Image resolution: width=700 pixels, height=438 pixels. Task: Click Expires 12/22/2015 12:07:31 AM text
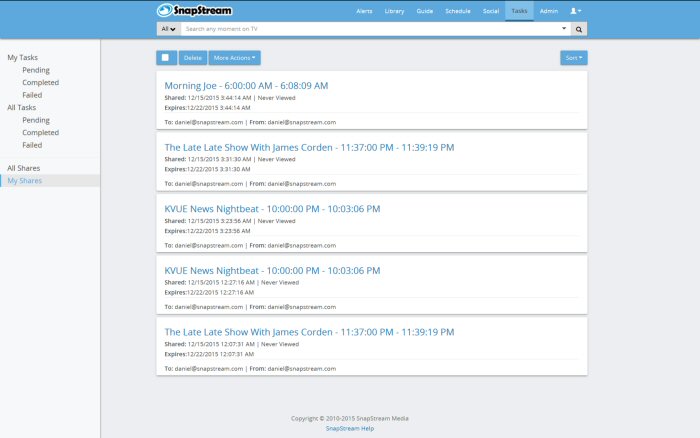click(209, 355)
